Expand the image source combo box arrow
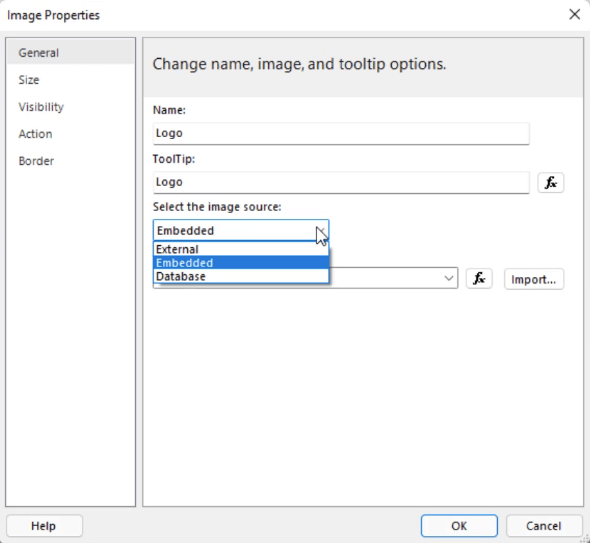Viewport: 590px width, 543px height. (321, 230)
